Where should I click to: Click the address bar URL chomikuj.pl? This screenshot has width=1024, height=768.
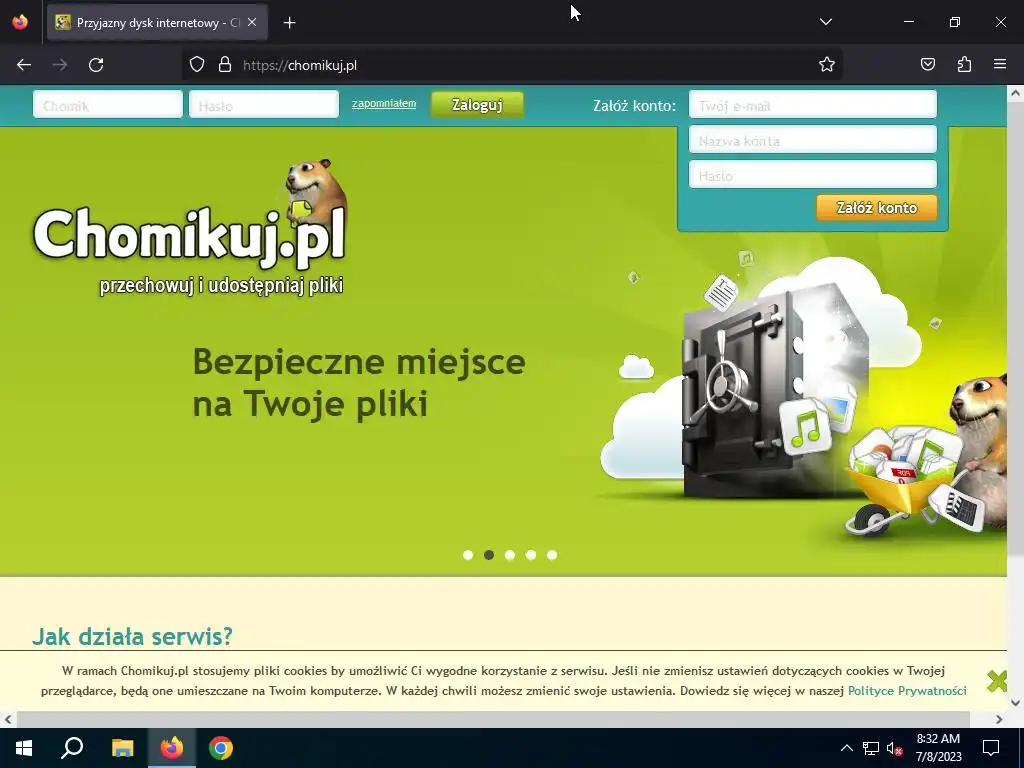coord(300,65)
